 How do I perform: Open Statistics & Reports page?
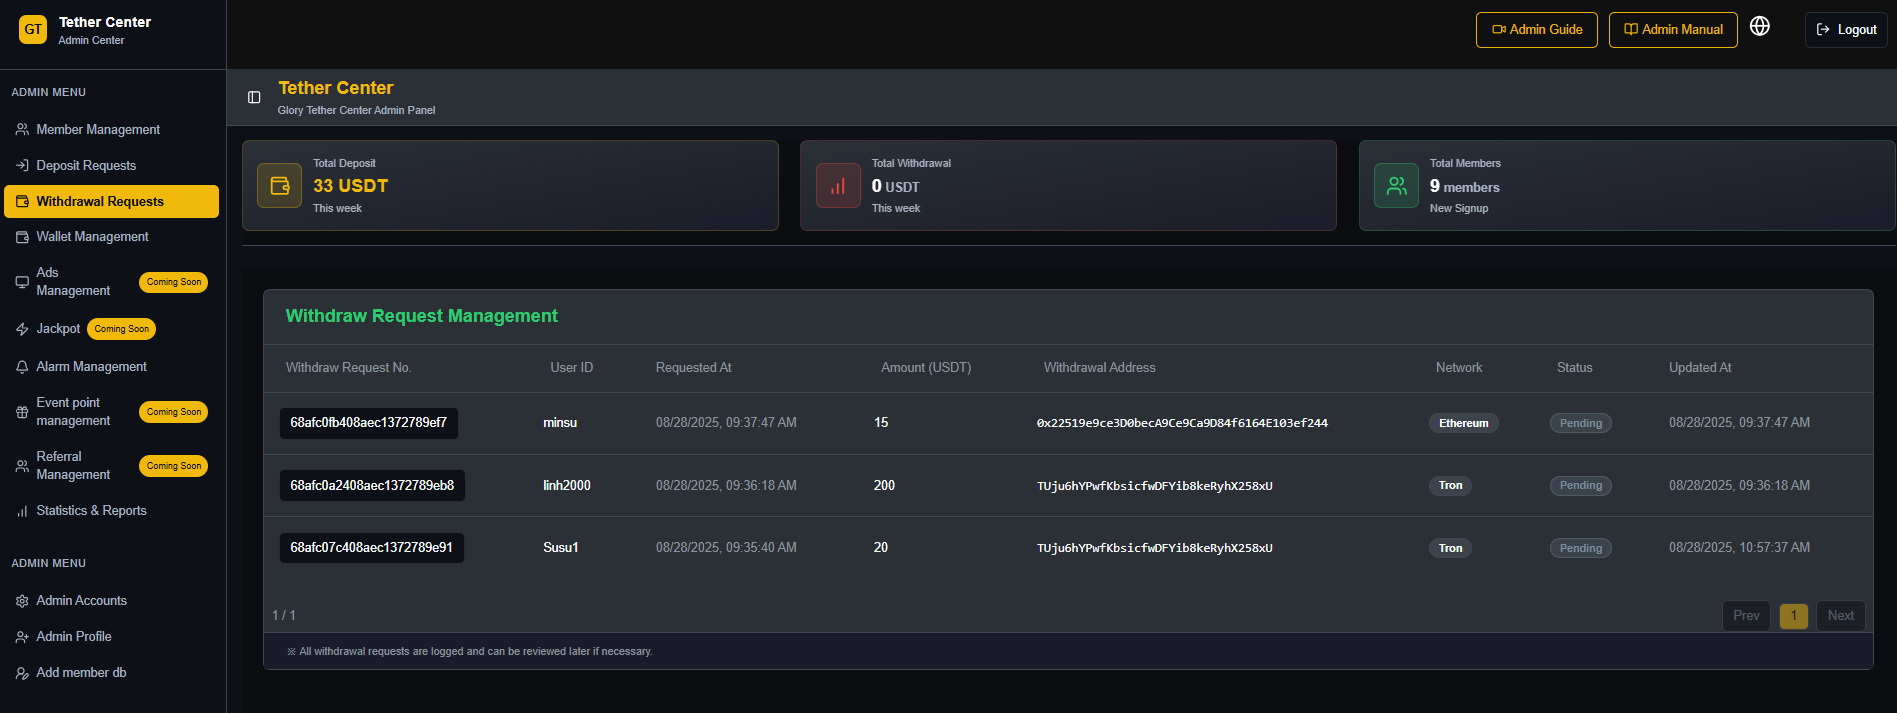91,511
